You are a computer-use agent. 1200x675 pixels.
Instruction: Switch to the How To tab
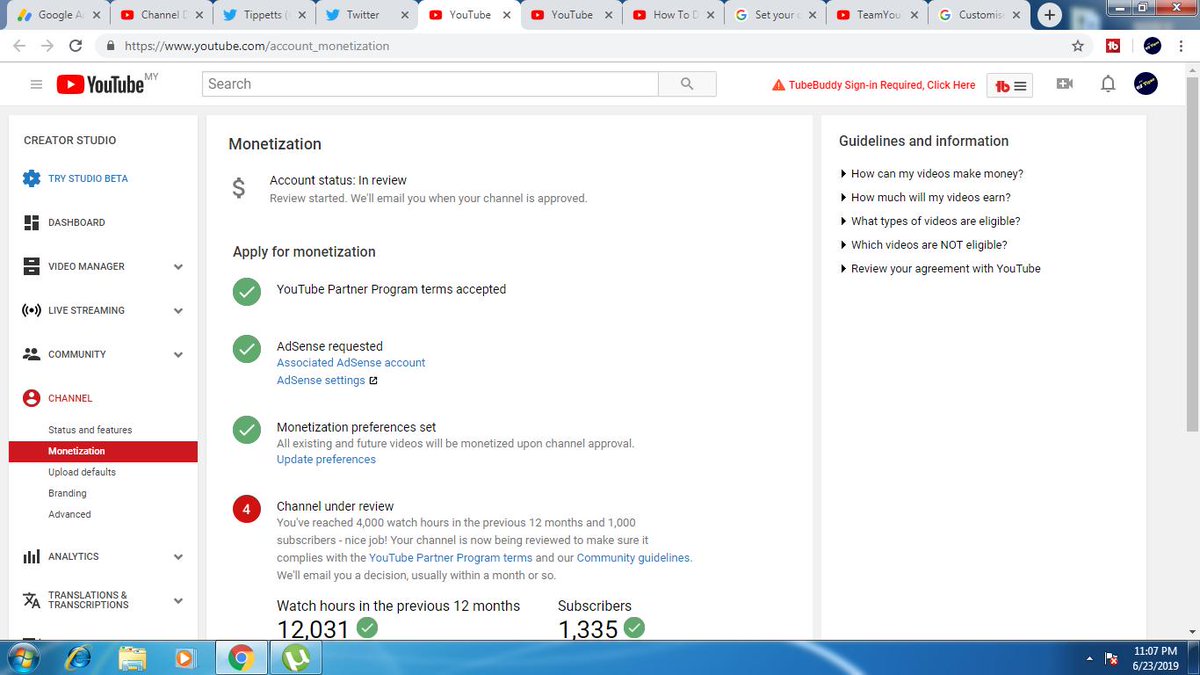pyautogui.click(x=671, y=15)
